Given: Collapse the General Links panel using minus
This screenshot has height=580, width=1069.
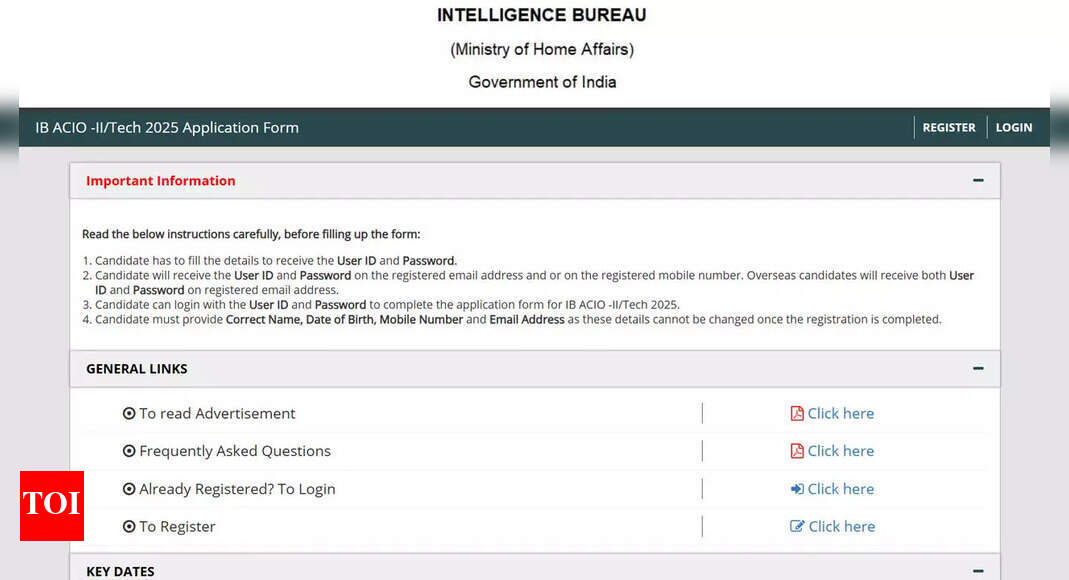Looking at the screenshot, I should [978, 369].
